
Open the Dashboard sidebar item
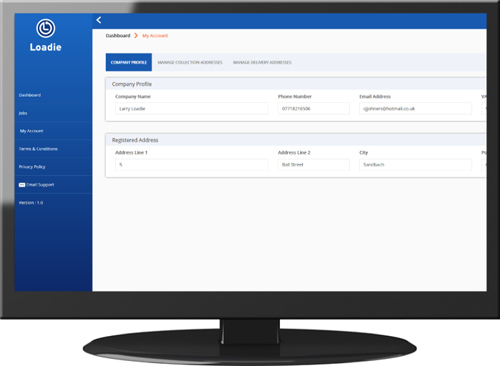pyautogui.click(x=30, y=95)
